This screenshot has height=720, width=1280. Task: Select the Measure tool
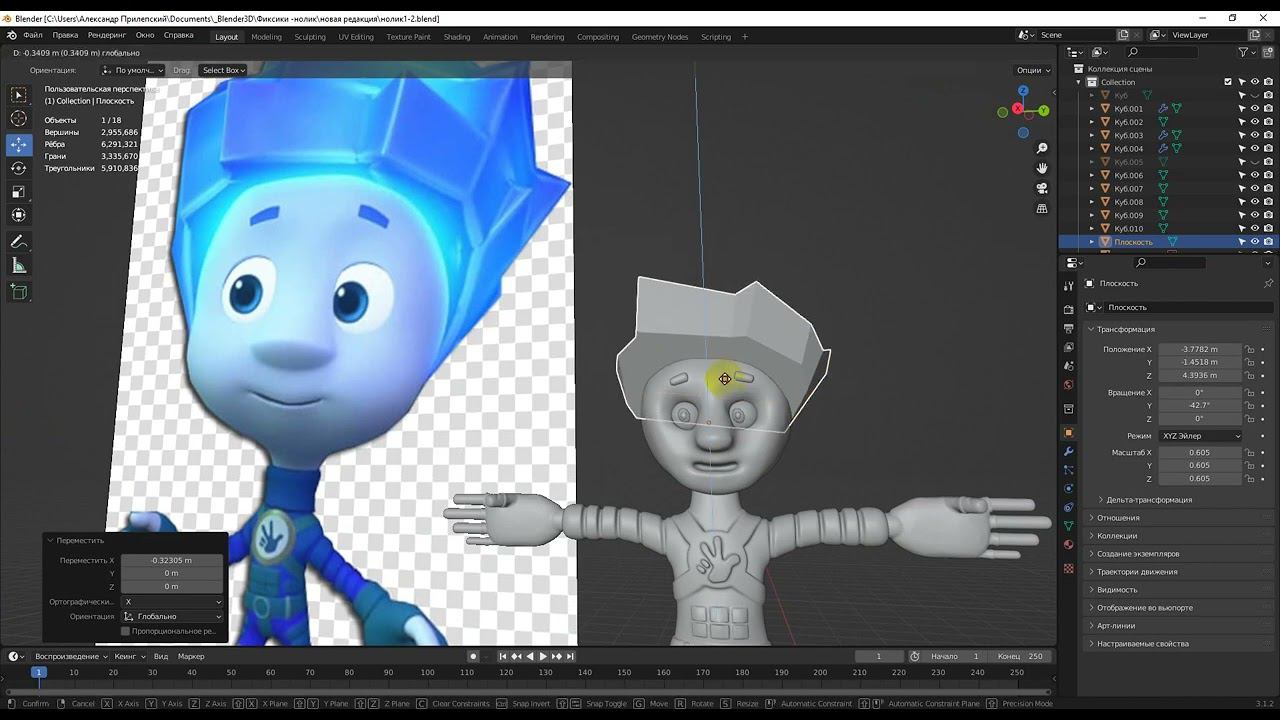tap(19, 266)
